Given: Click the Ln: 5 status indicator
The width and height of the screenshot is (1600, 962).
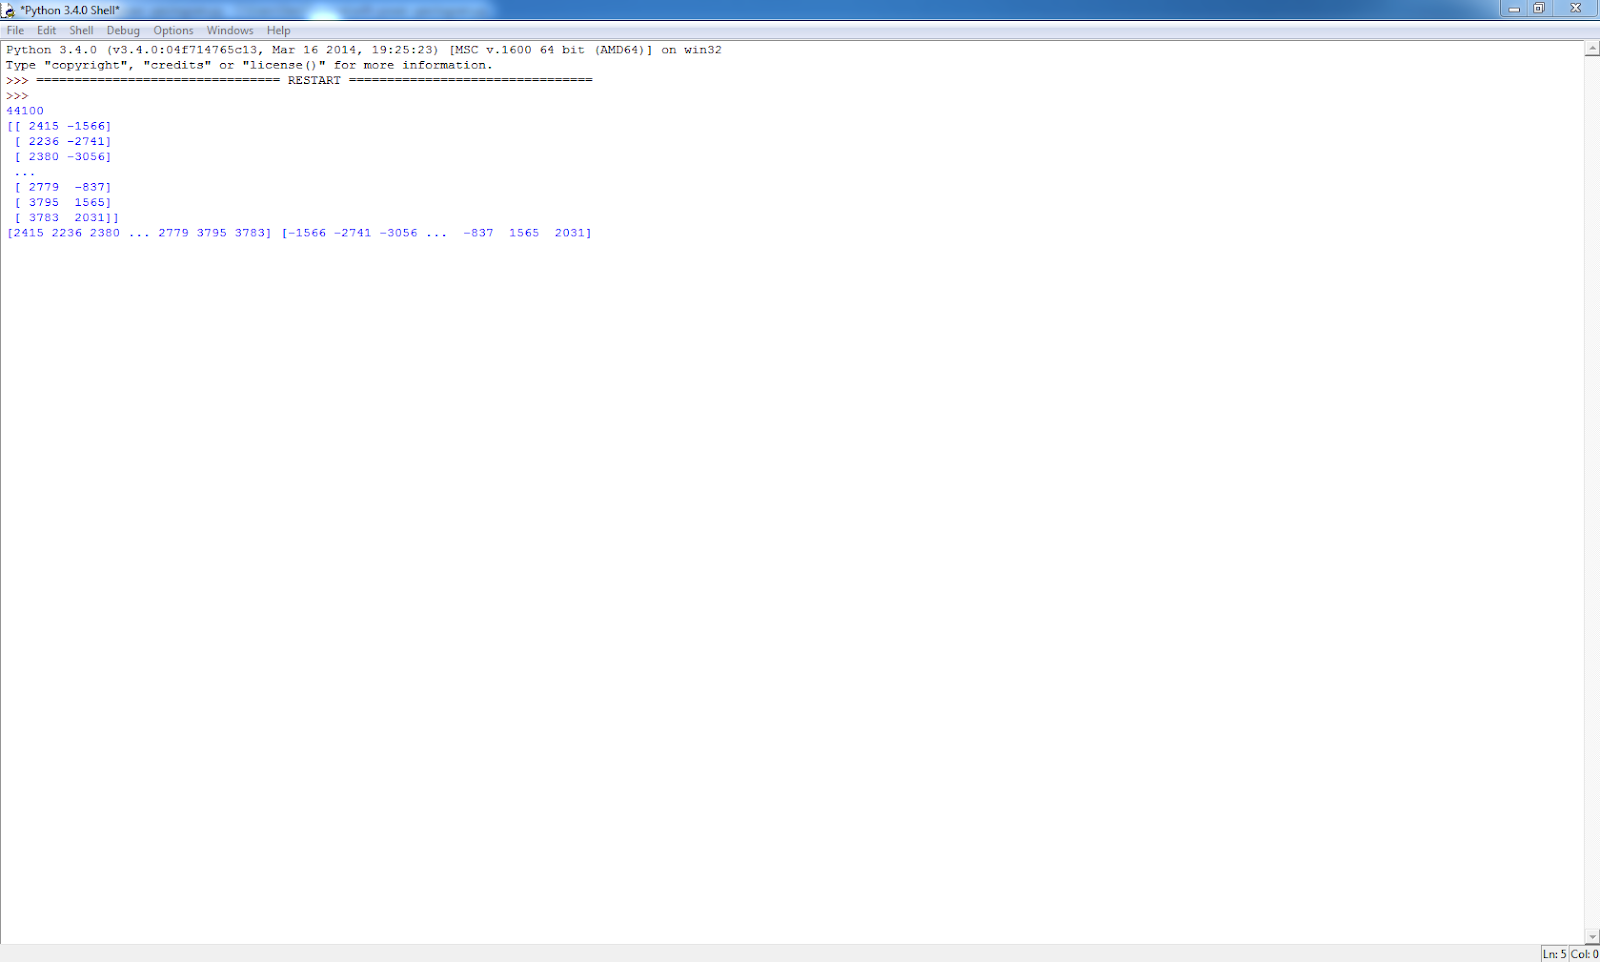Looking at the screenshot, I should click(x=1554, y=954).
